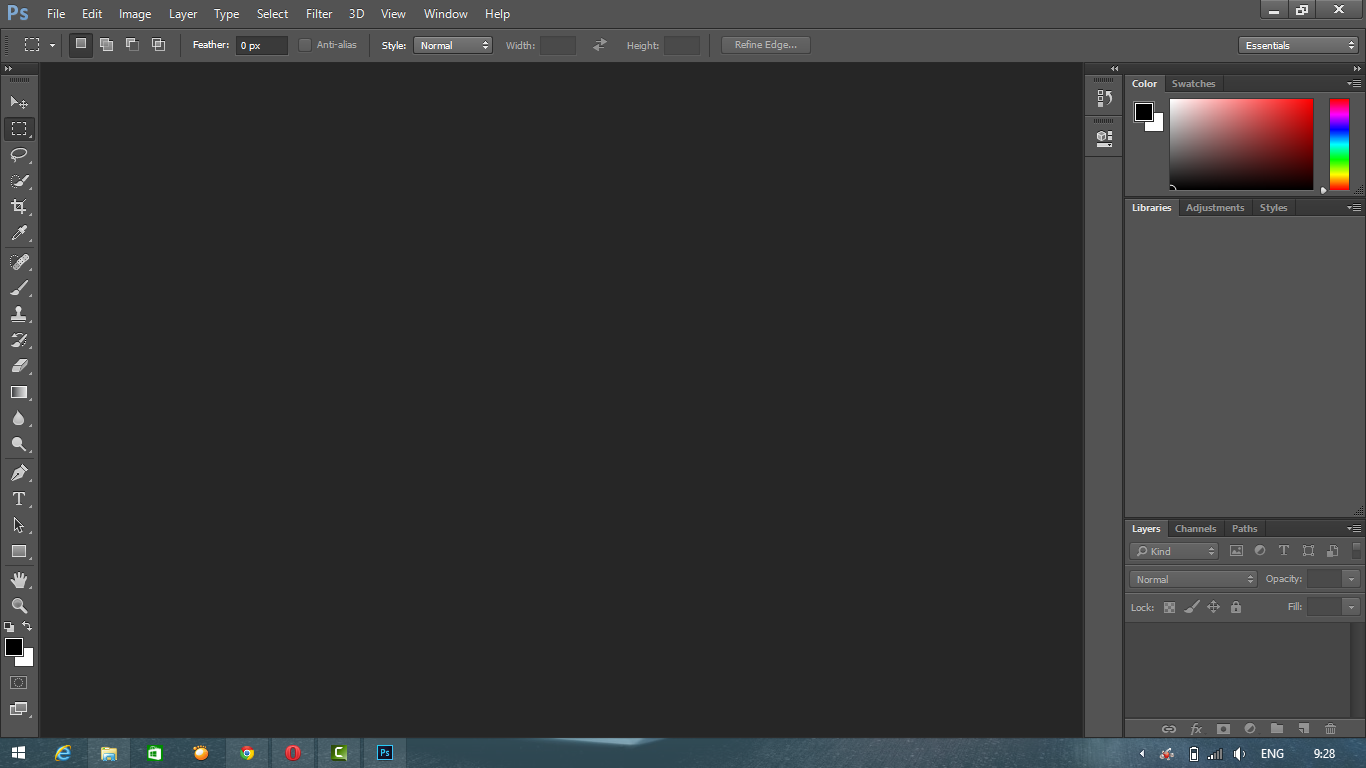Select the Lasso tool
This screenshot has width=1366, height=768.
click(19, 155)
